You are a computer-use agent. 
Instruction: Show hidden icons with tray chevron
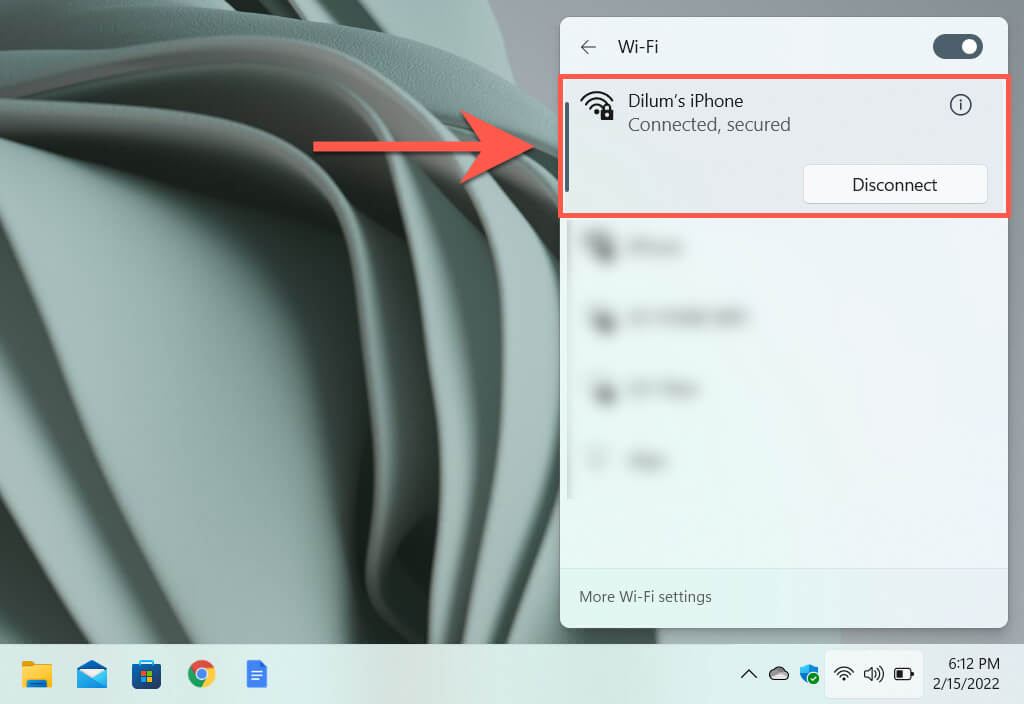(x=749, y=674)
